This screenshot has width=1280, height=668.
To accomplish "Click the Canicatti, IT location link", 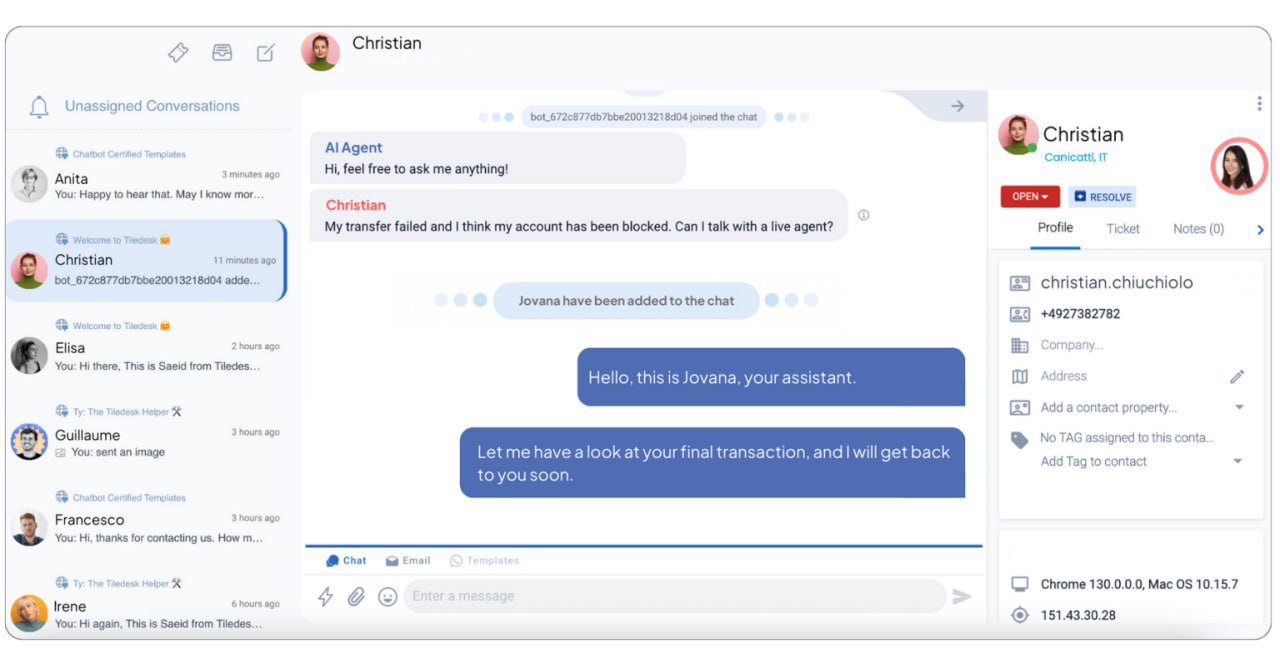I will [x=1075, y=158].
